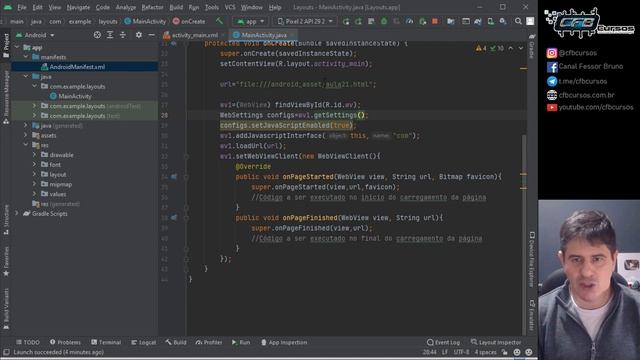Click the Run app green icon

346,21
